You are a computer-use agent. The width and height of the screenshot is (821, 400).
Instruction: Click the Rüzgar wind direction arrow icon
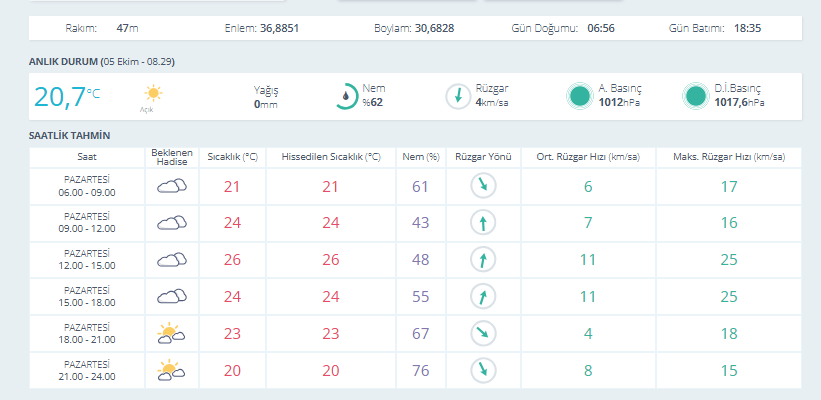(458, 96)
